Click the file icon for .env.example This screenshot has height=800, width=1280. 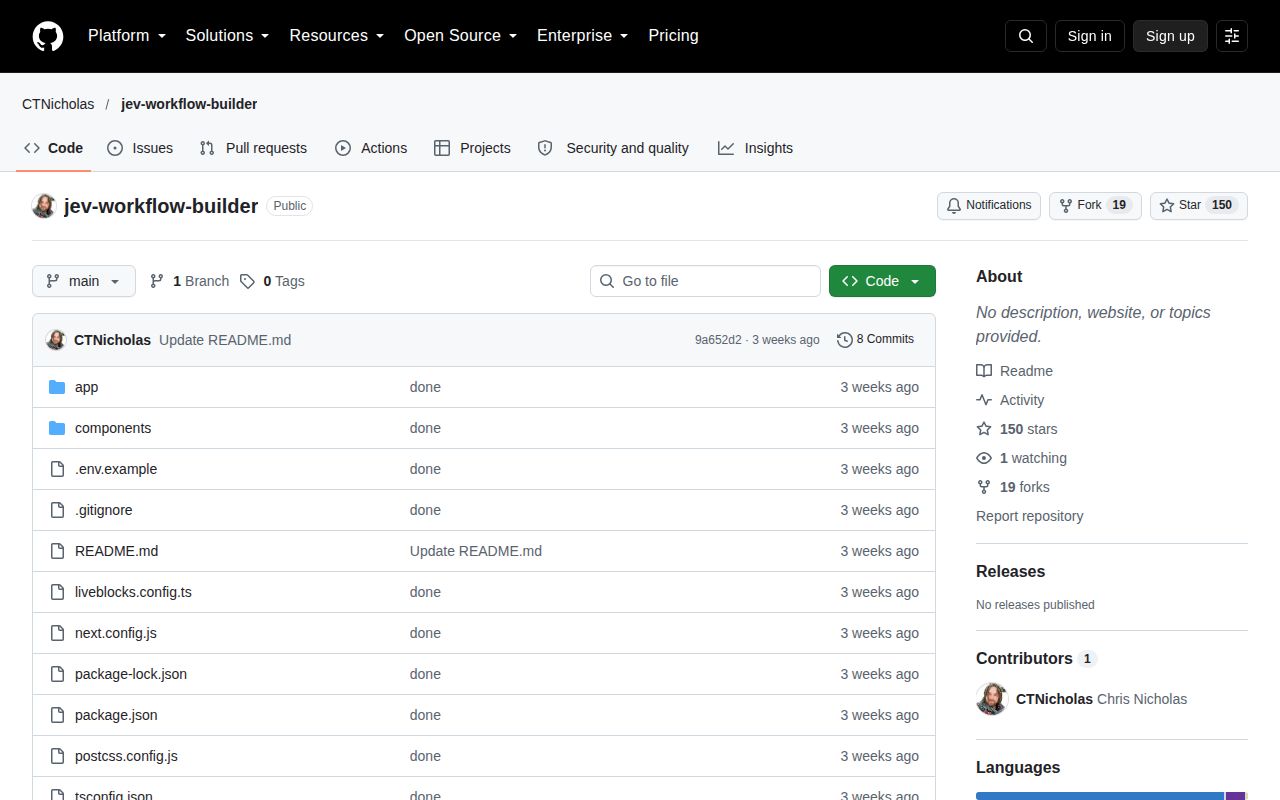tap(57, 469)
